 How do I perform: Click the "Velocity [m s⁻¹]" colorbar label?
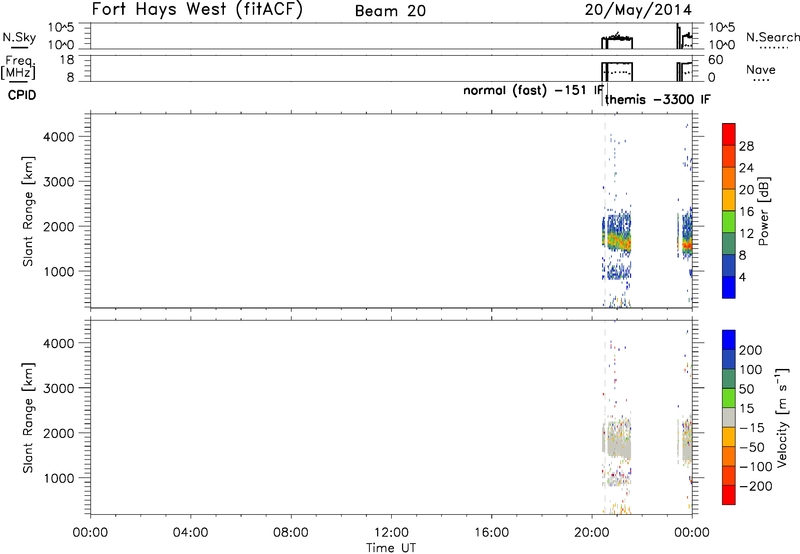click(x=782, y=417)
